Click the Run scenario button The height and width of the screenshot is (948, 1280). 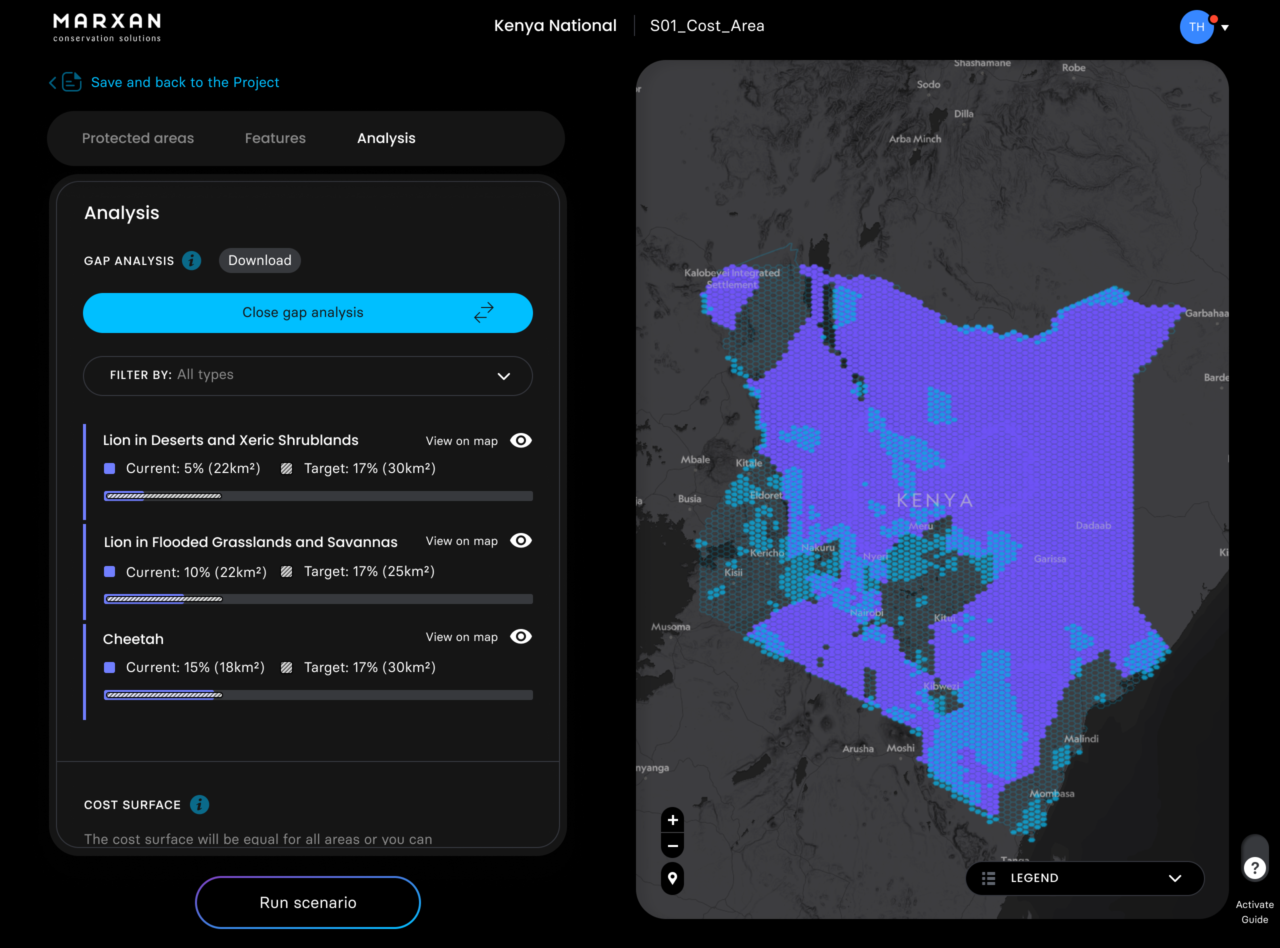tap(308, 903)
